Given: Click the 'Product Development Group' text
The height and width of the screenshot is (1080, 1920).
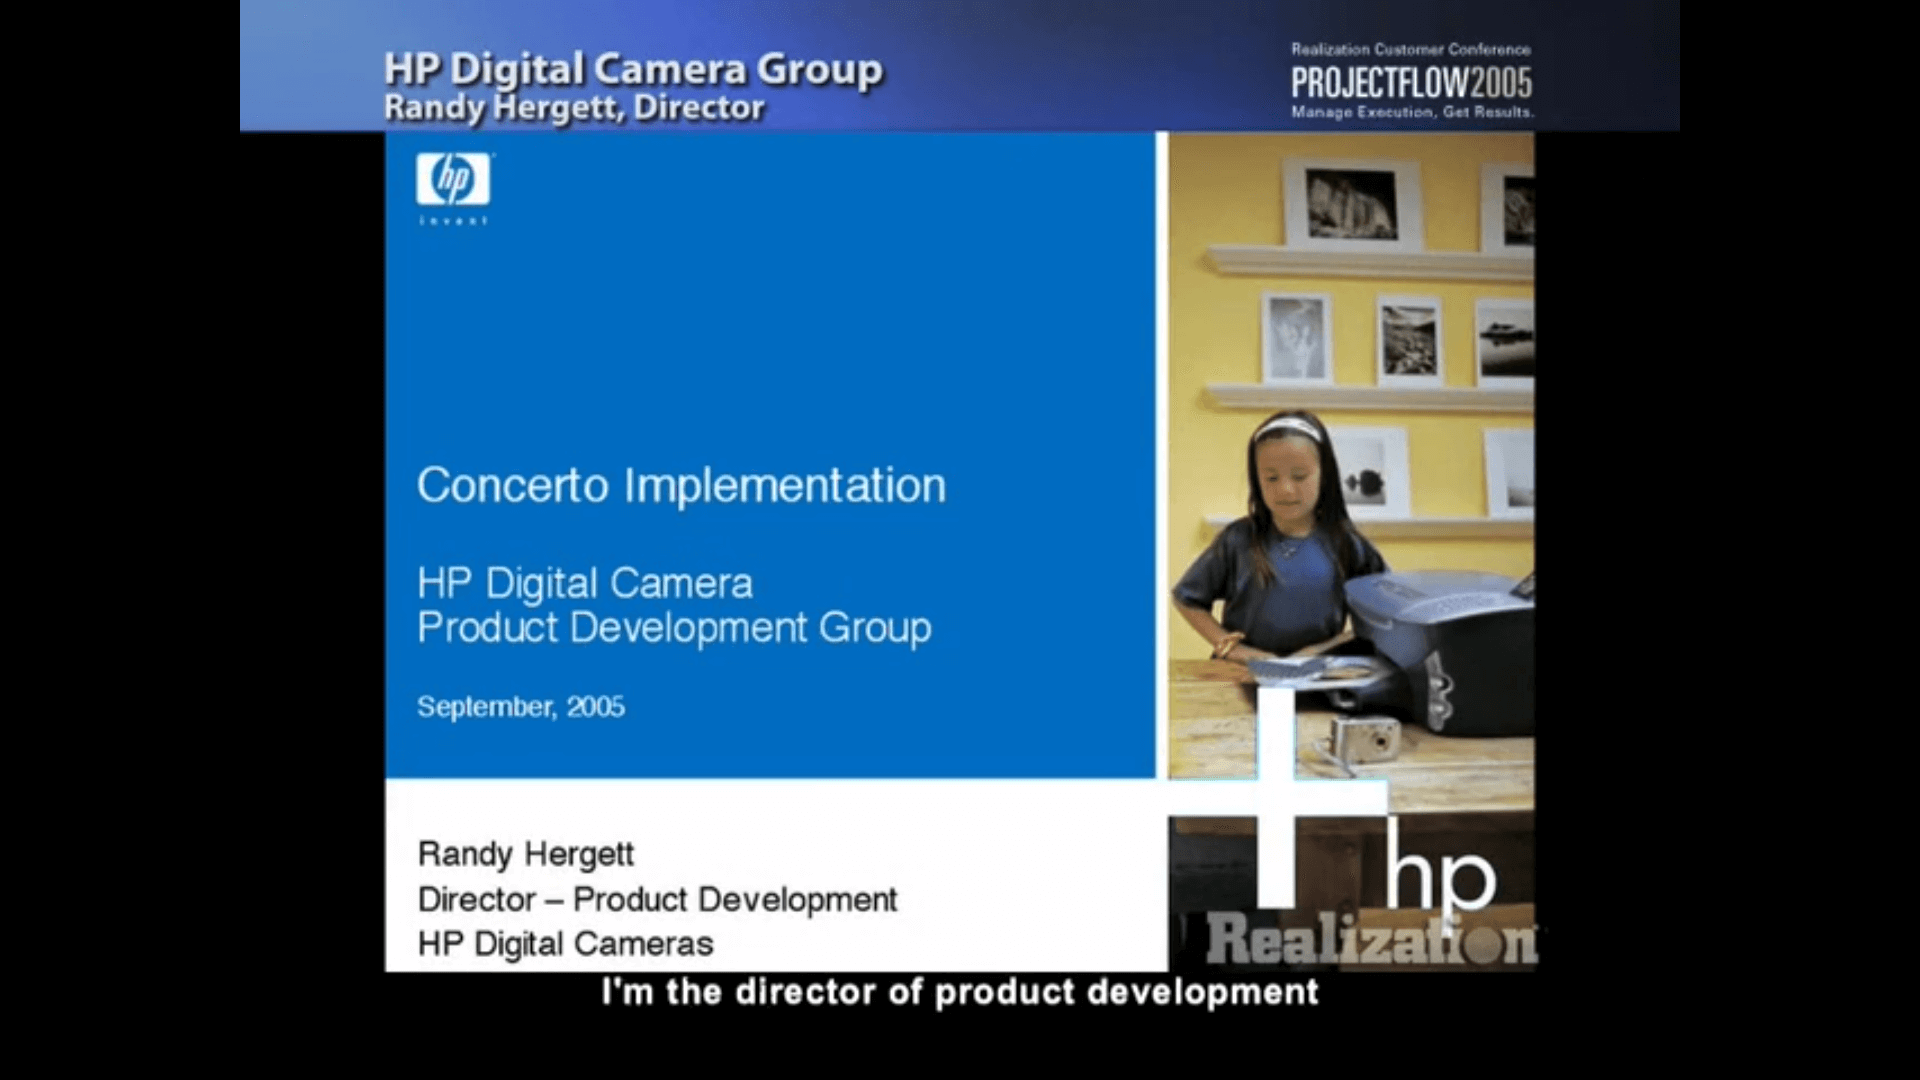Looking at the screenshot, I should tap(674, 628).
